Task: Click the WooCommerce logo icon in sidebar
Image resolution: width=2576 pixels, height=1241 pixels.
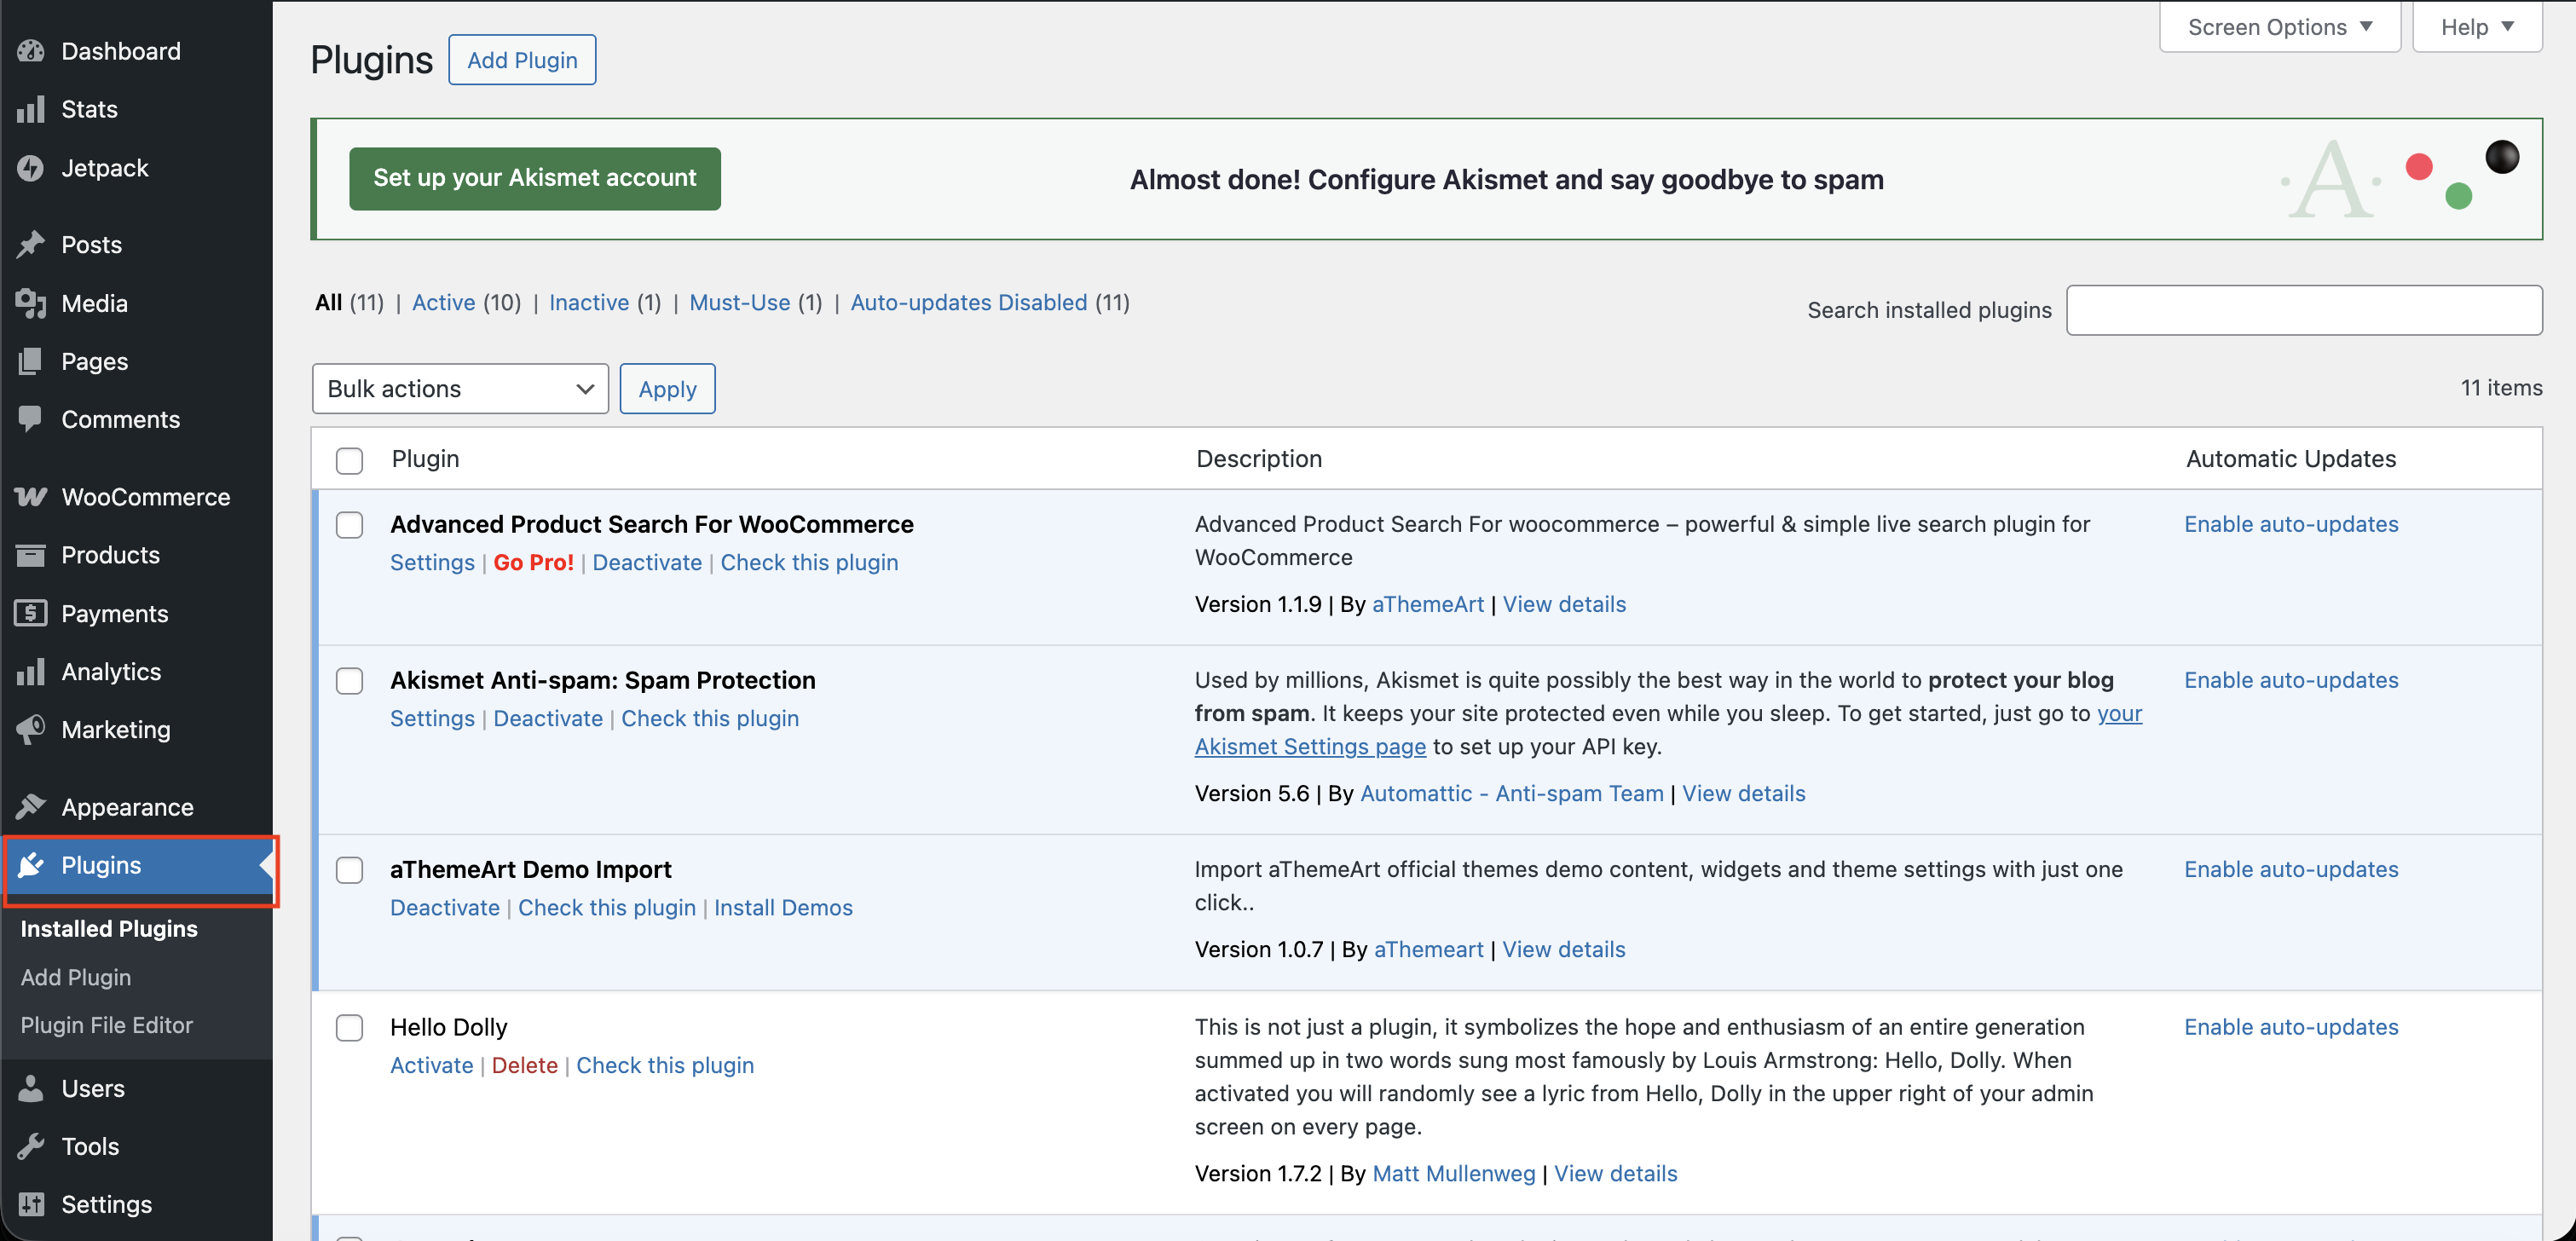Action: 31,497
